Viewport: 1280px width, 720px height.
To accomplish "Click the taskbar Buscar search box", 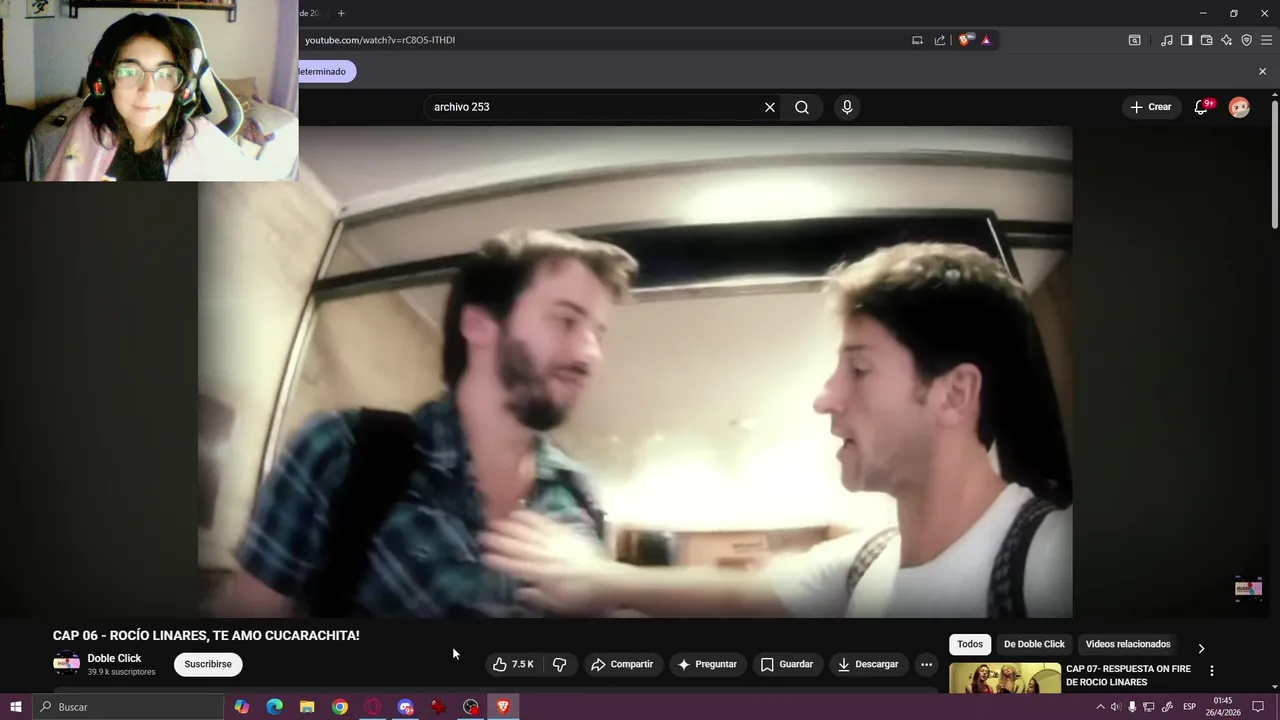I will coord(128,707).
